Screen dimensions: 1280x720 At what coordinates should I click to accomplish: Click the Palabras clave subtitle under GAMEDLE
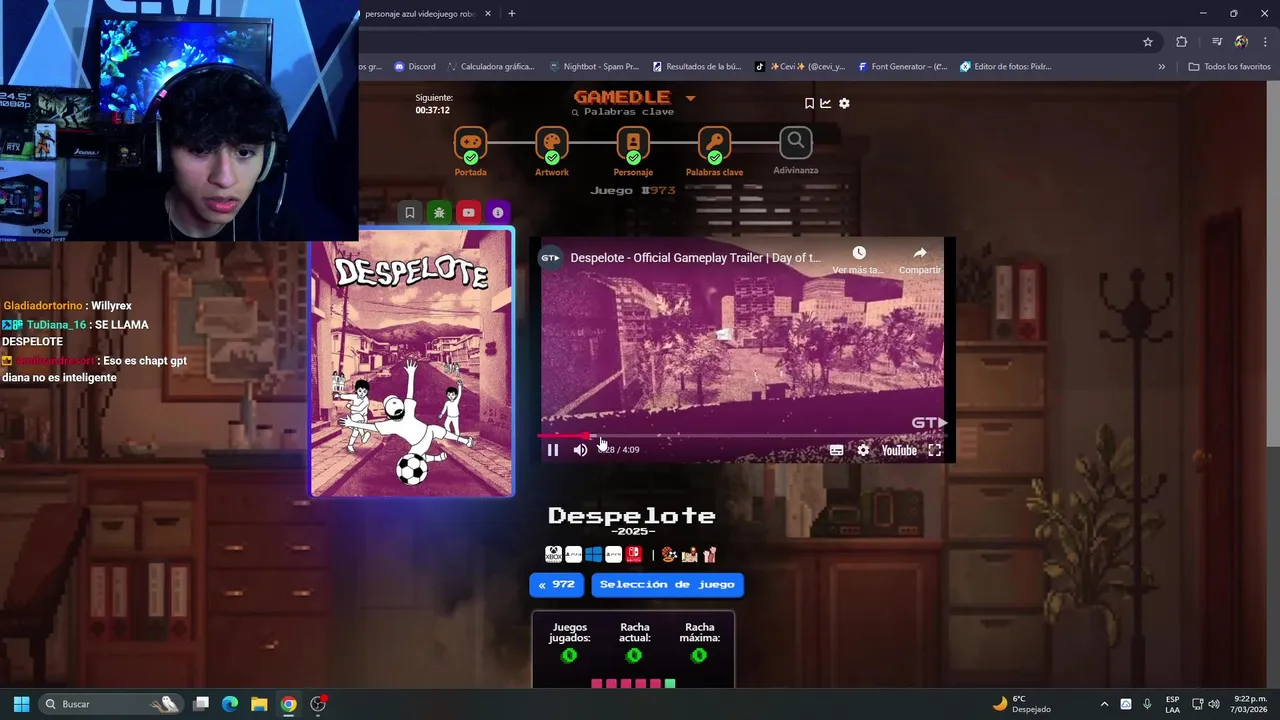tap(621, 112)
